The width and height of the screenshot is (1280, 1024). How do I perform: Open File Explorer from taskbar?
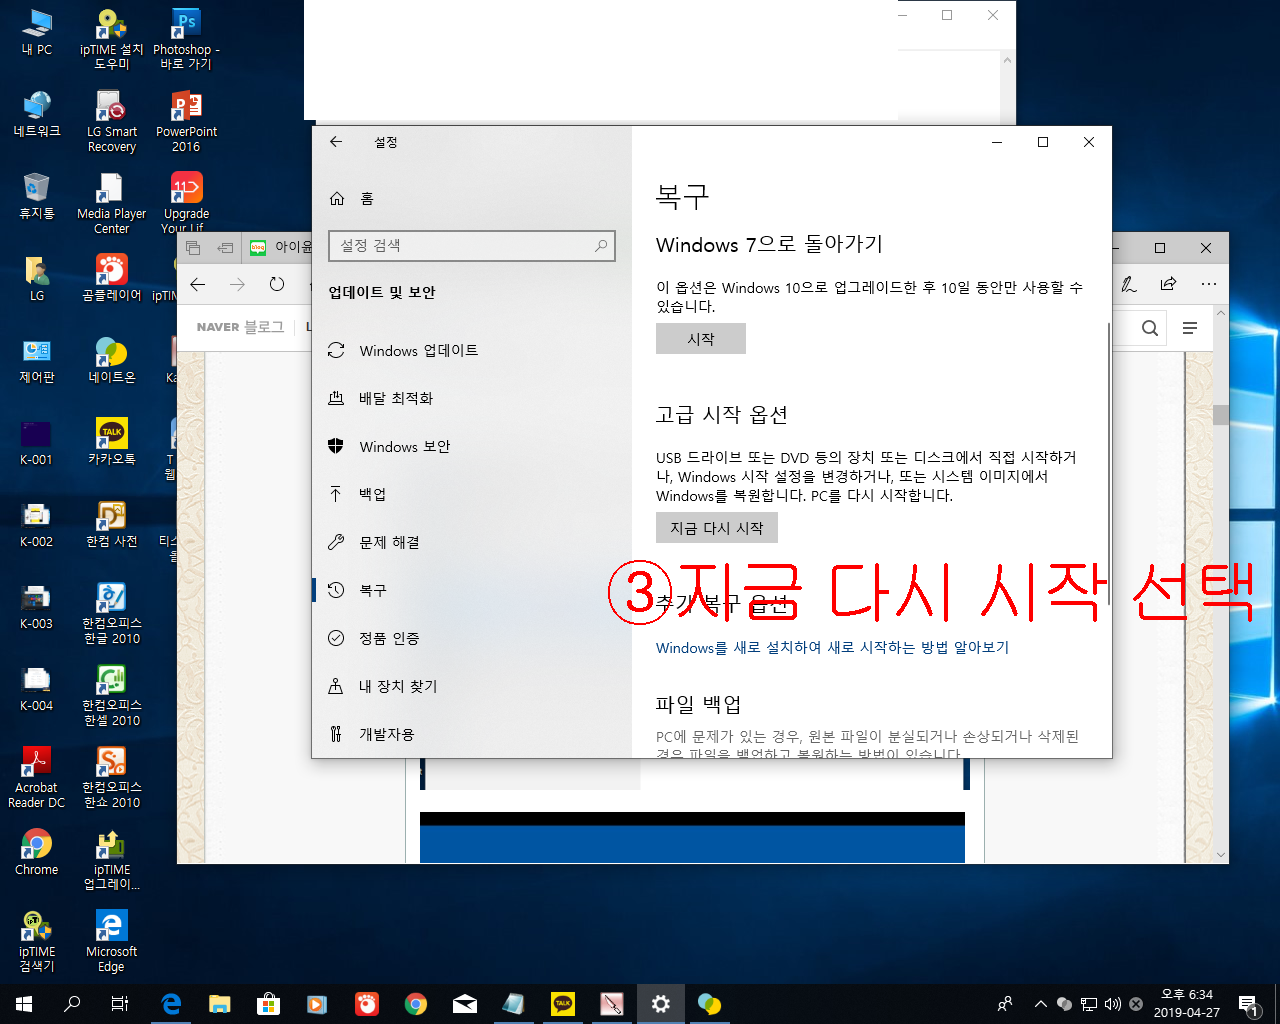(x=220, y=1004)
